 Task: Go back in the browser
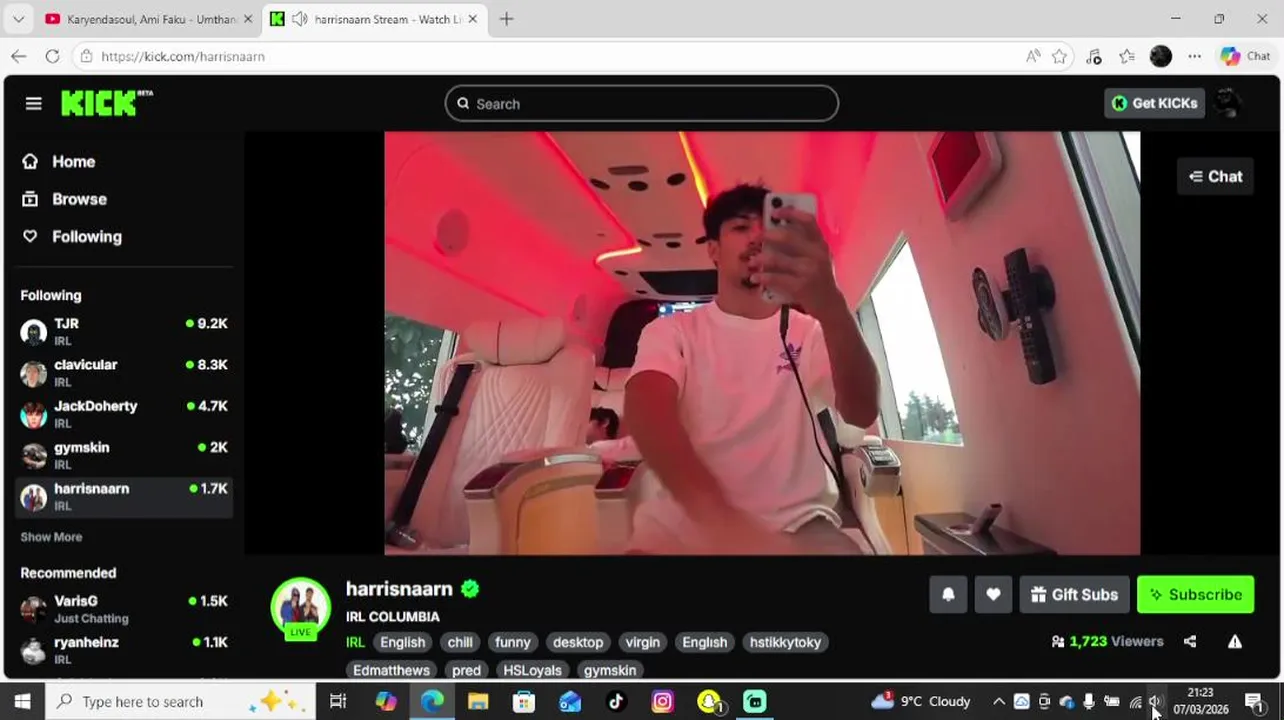(18, 56)
